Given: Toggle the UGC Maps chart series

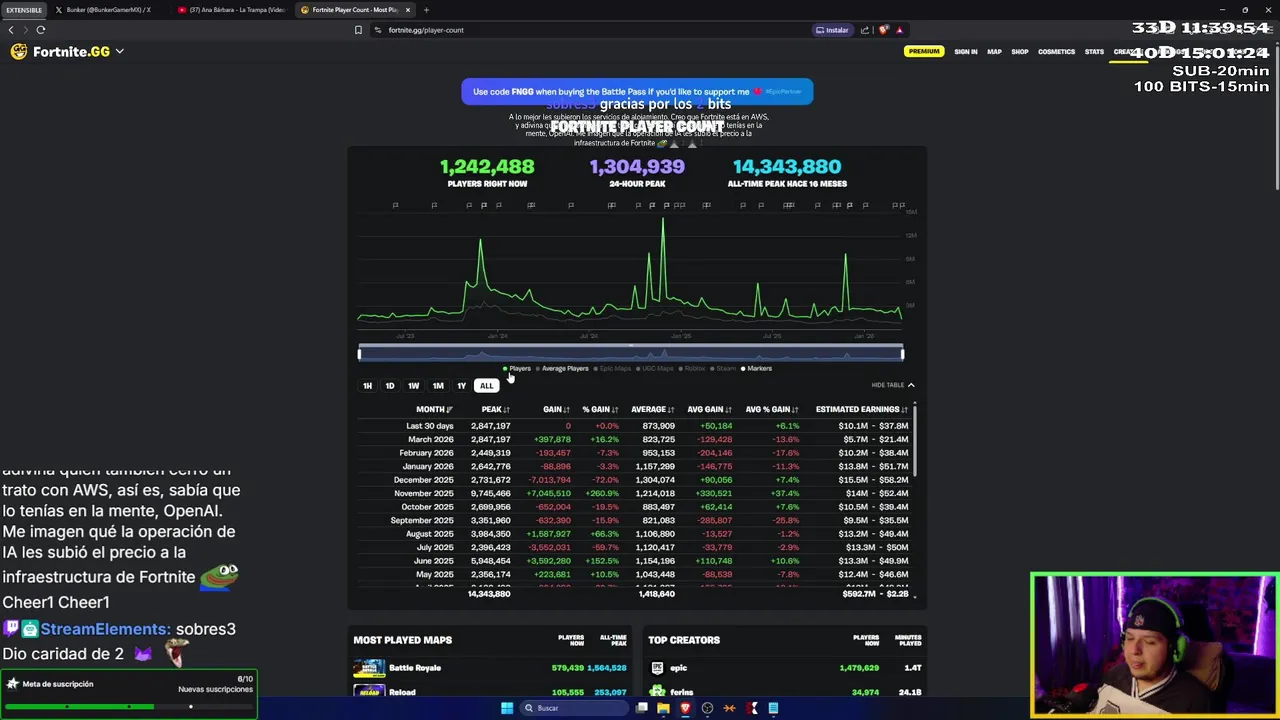Looking at the screenshot, I should point(655,368).
